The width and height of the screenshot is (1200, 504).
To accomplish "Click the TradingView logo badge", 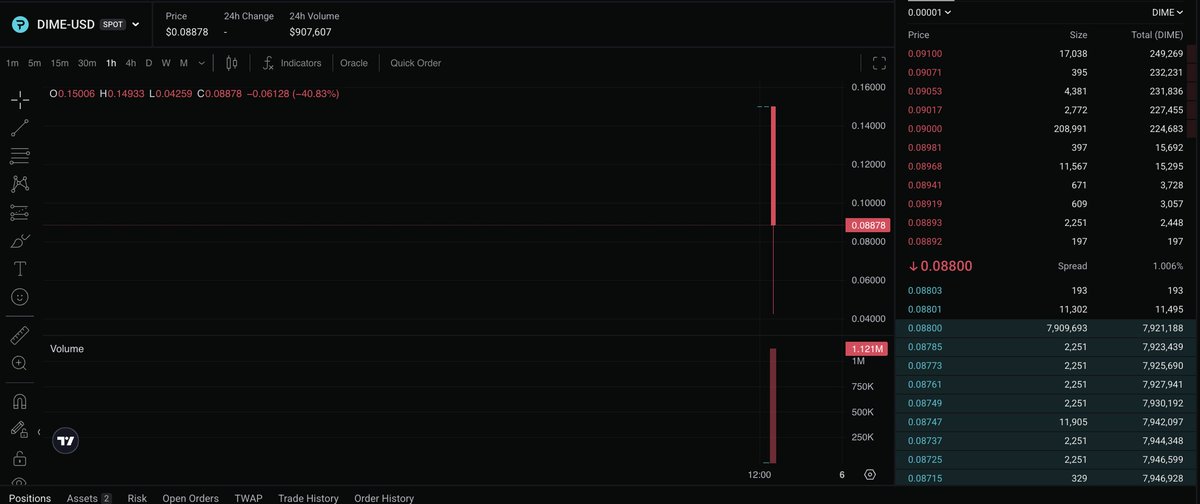I will 66,440.
